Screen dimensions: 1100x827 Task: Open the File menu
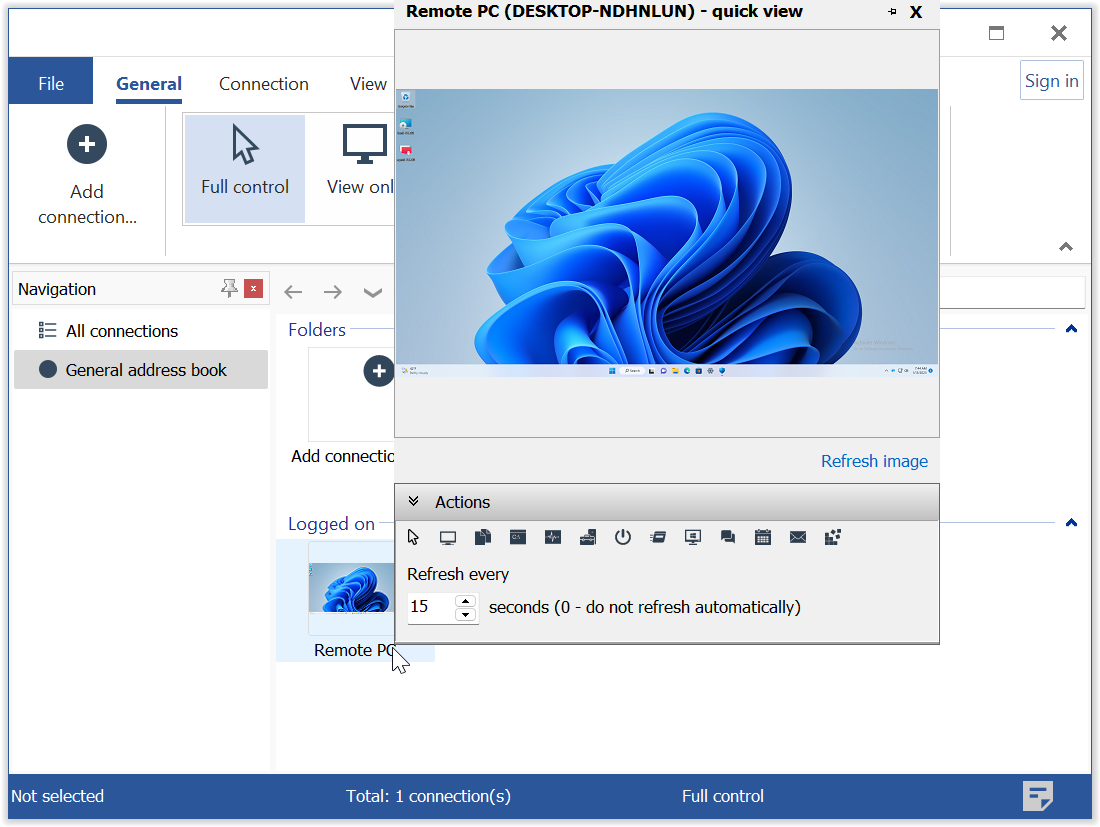(51, 81)
